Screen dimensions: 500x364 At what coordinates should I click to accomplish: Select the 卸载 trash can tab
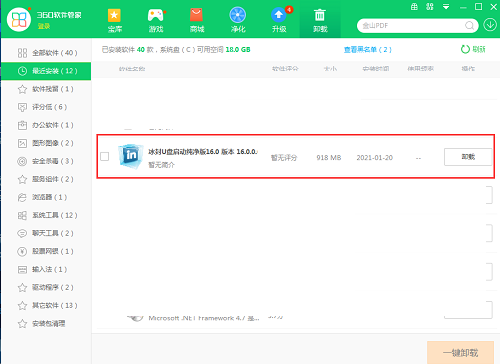(320, 20)
